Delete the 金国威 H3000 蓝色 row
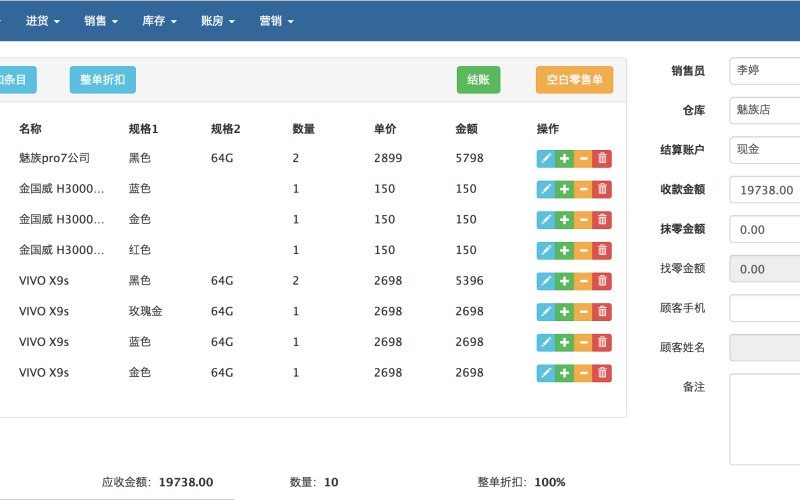 pos(602,189)
